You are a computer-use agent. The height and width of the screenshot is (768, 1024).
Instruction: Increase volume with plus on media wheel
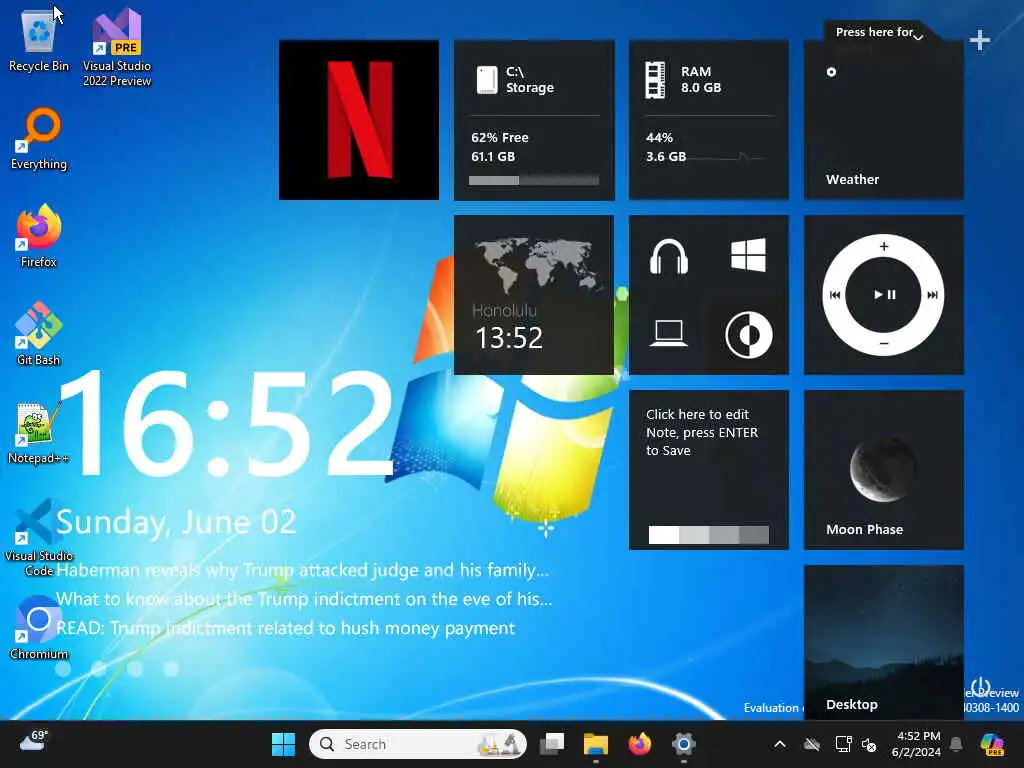tap(884, 246)
